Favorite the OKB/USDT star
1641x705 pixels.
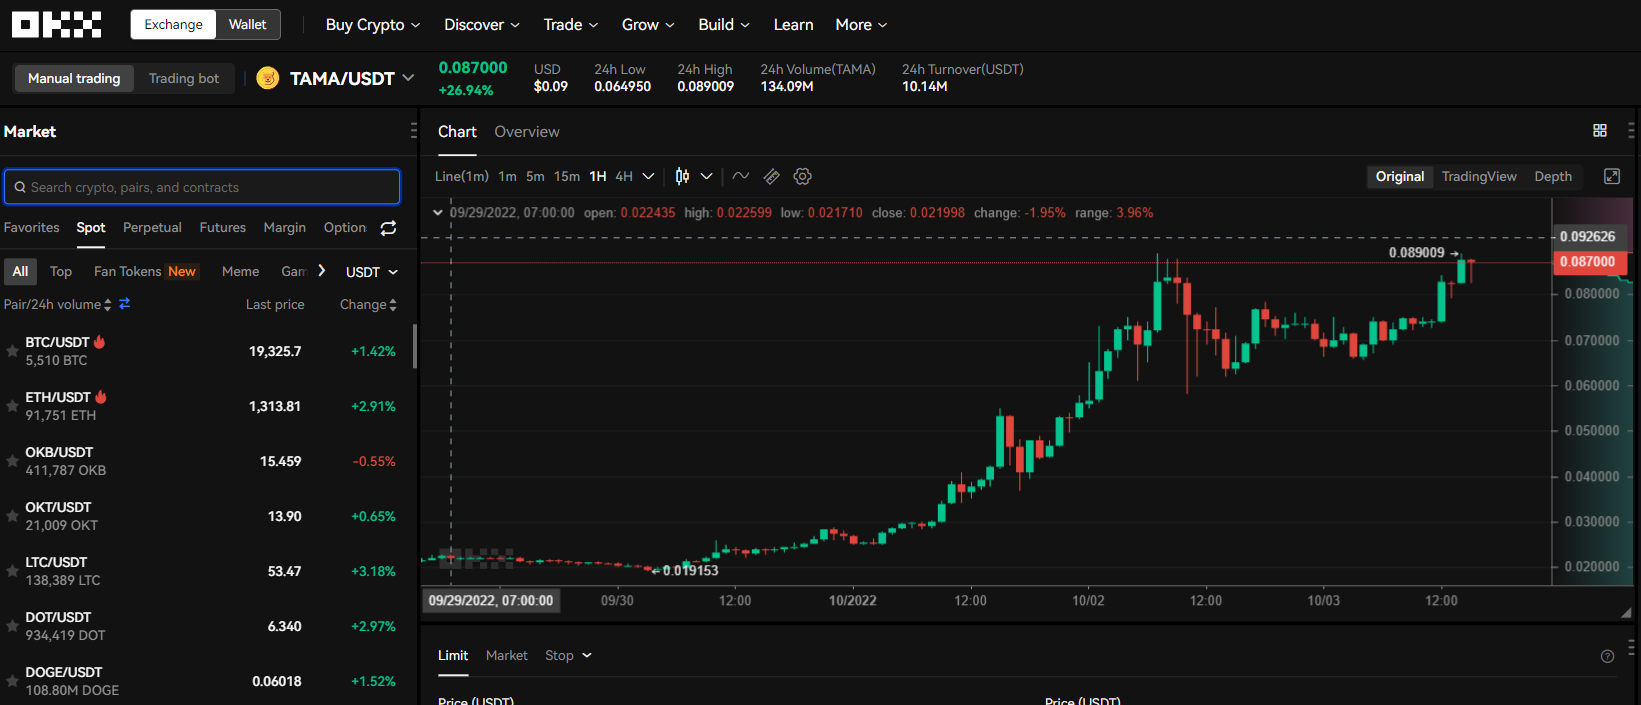click(12, 461)
